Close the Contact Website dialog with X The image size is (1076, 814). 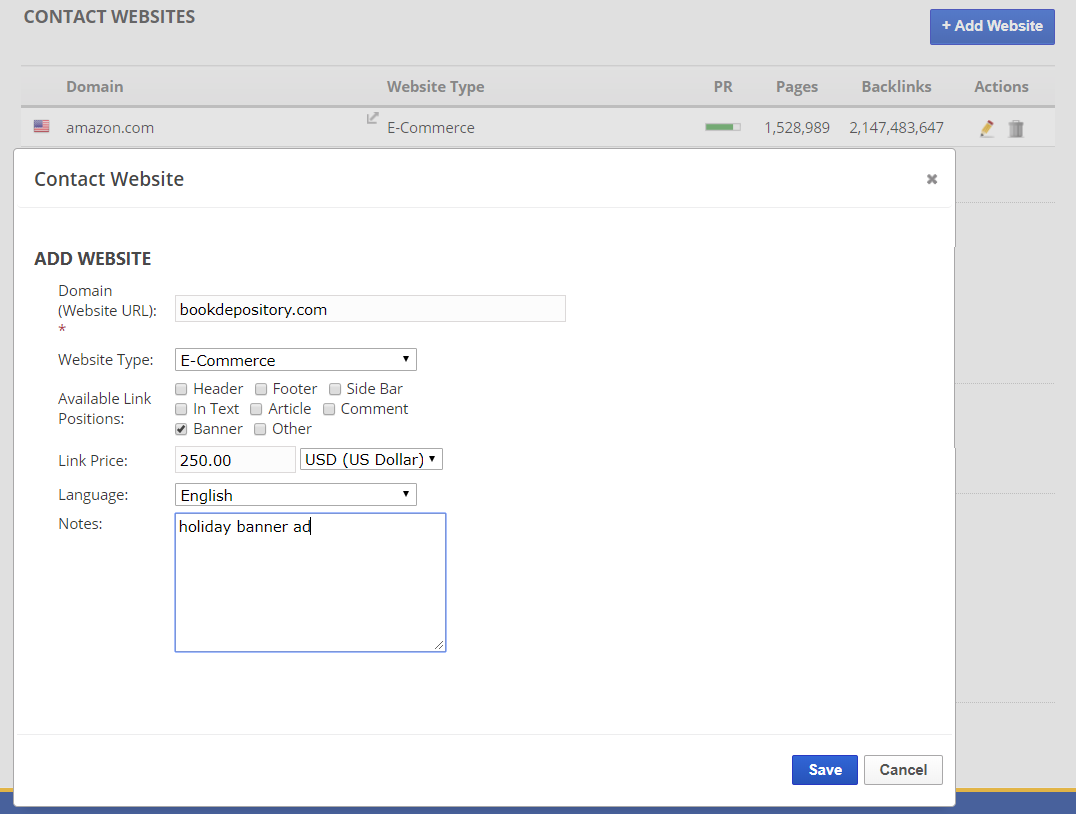pos(932,179)
